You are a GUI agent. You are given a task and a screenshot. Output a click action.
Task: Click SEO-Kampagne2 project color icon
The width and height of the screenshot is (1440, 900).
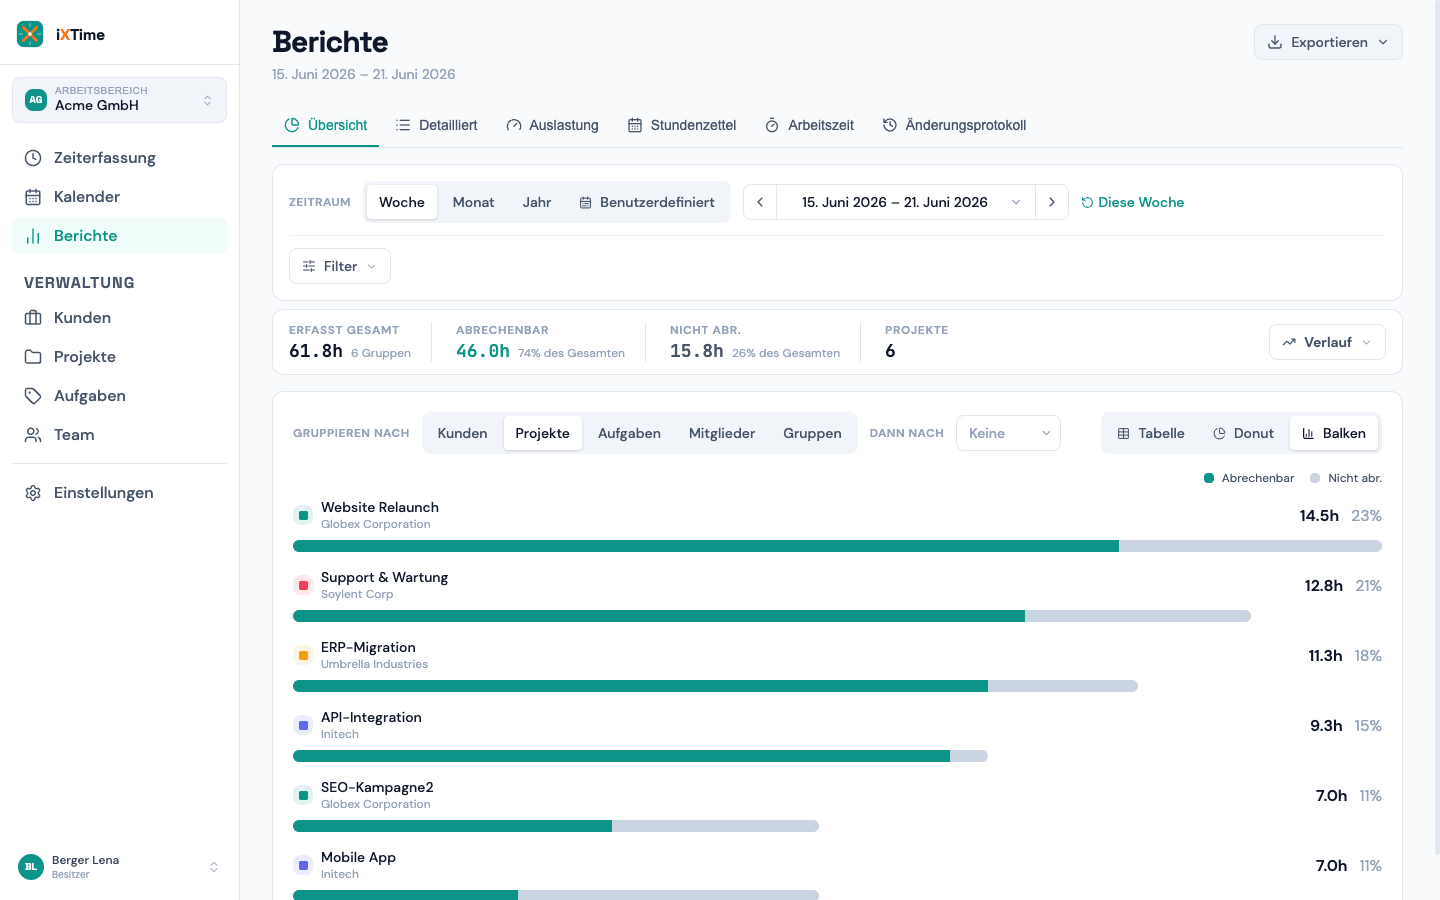303,795
